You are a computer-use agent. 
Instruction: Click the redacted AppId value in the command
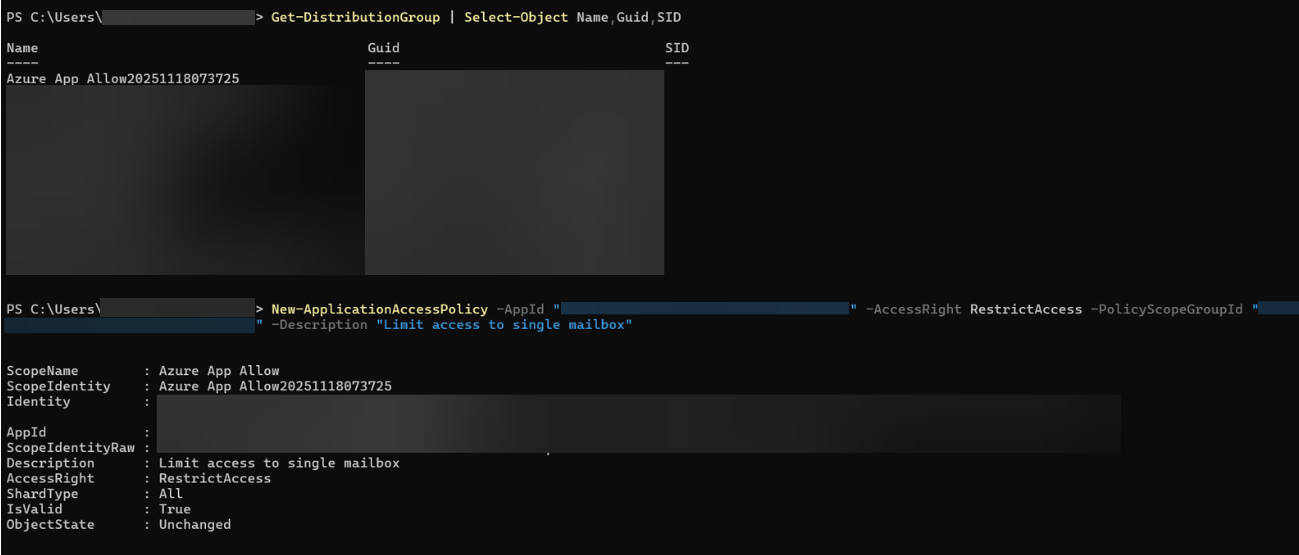[704, 309]
